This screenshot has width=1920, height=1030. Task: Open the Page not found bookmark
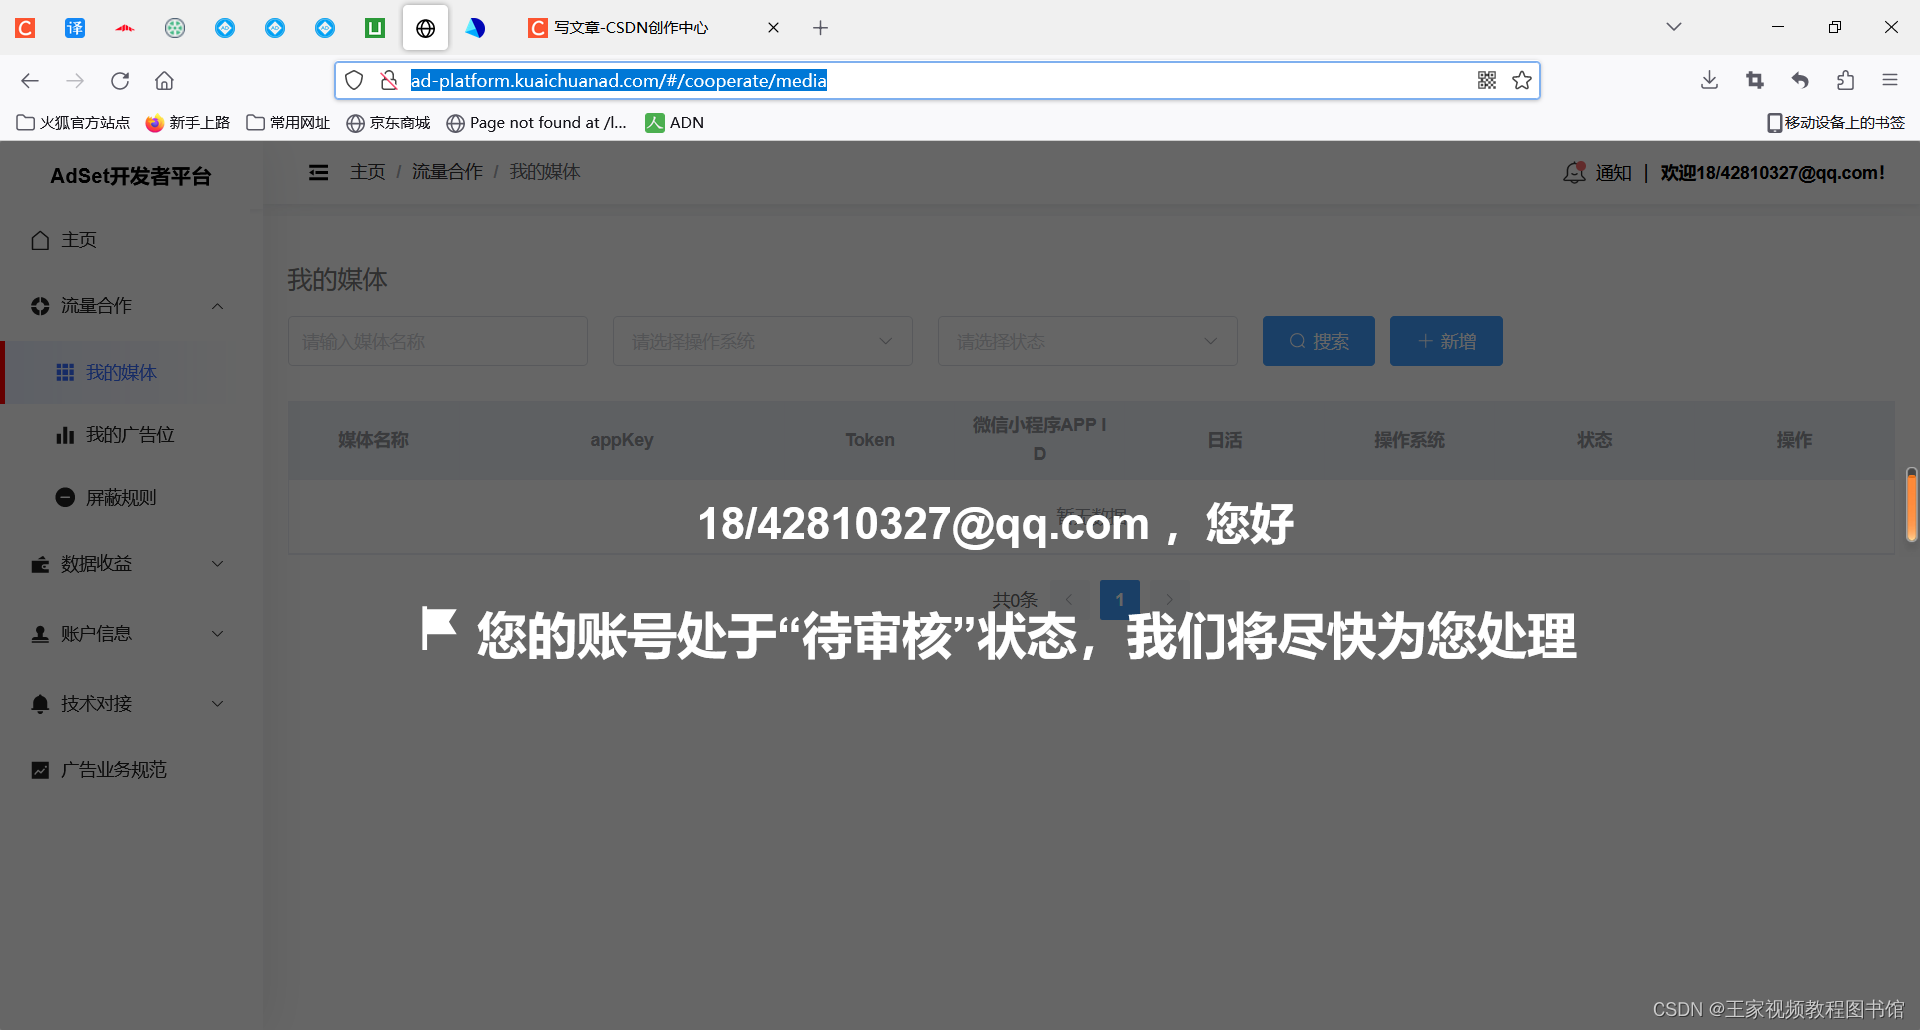[537, 123]
